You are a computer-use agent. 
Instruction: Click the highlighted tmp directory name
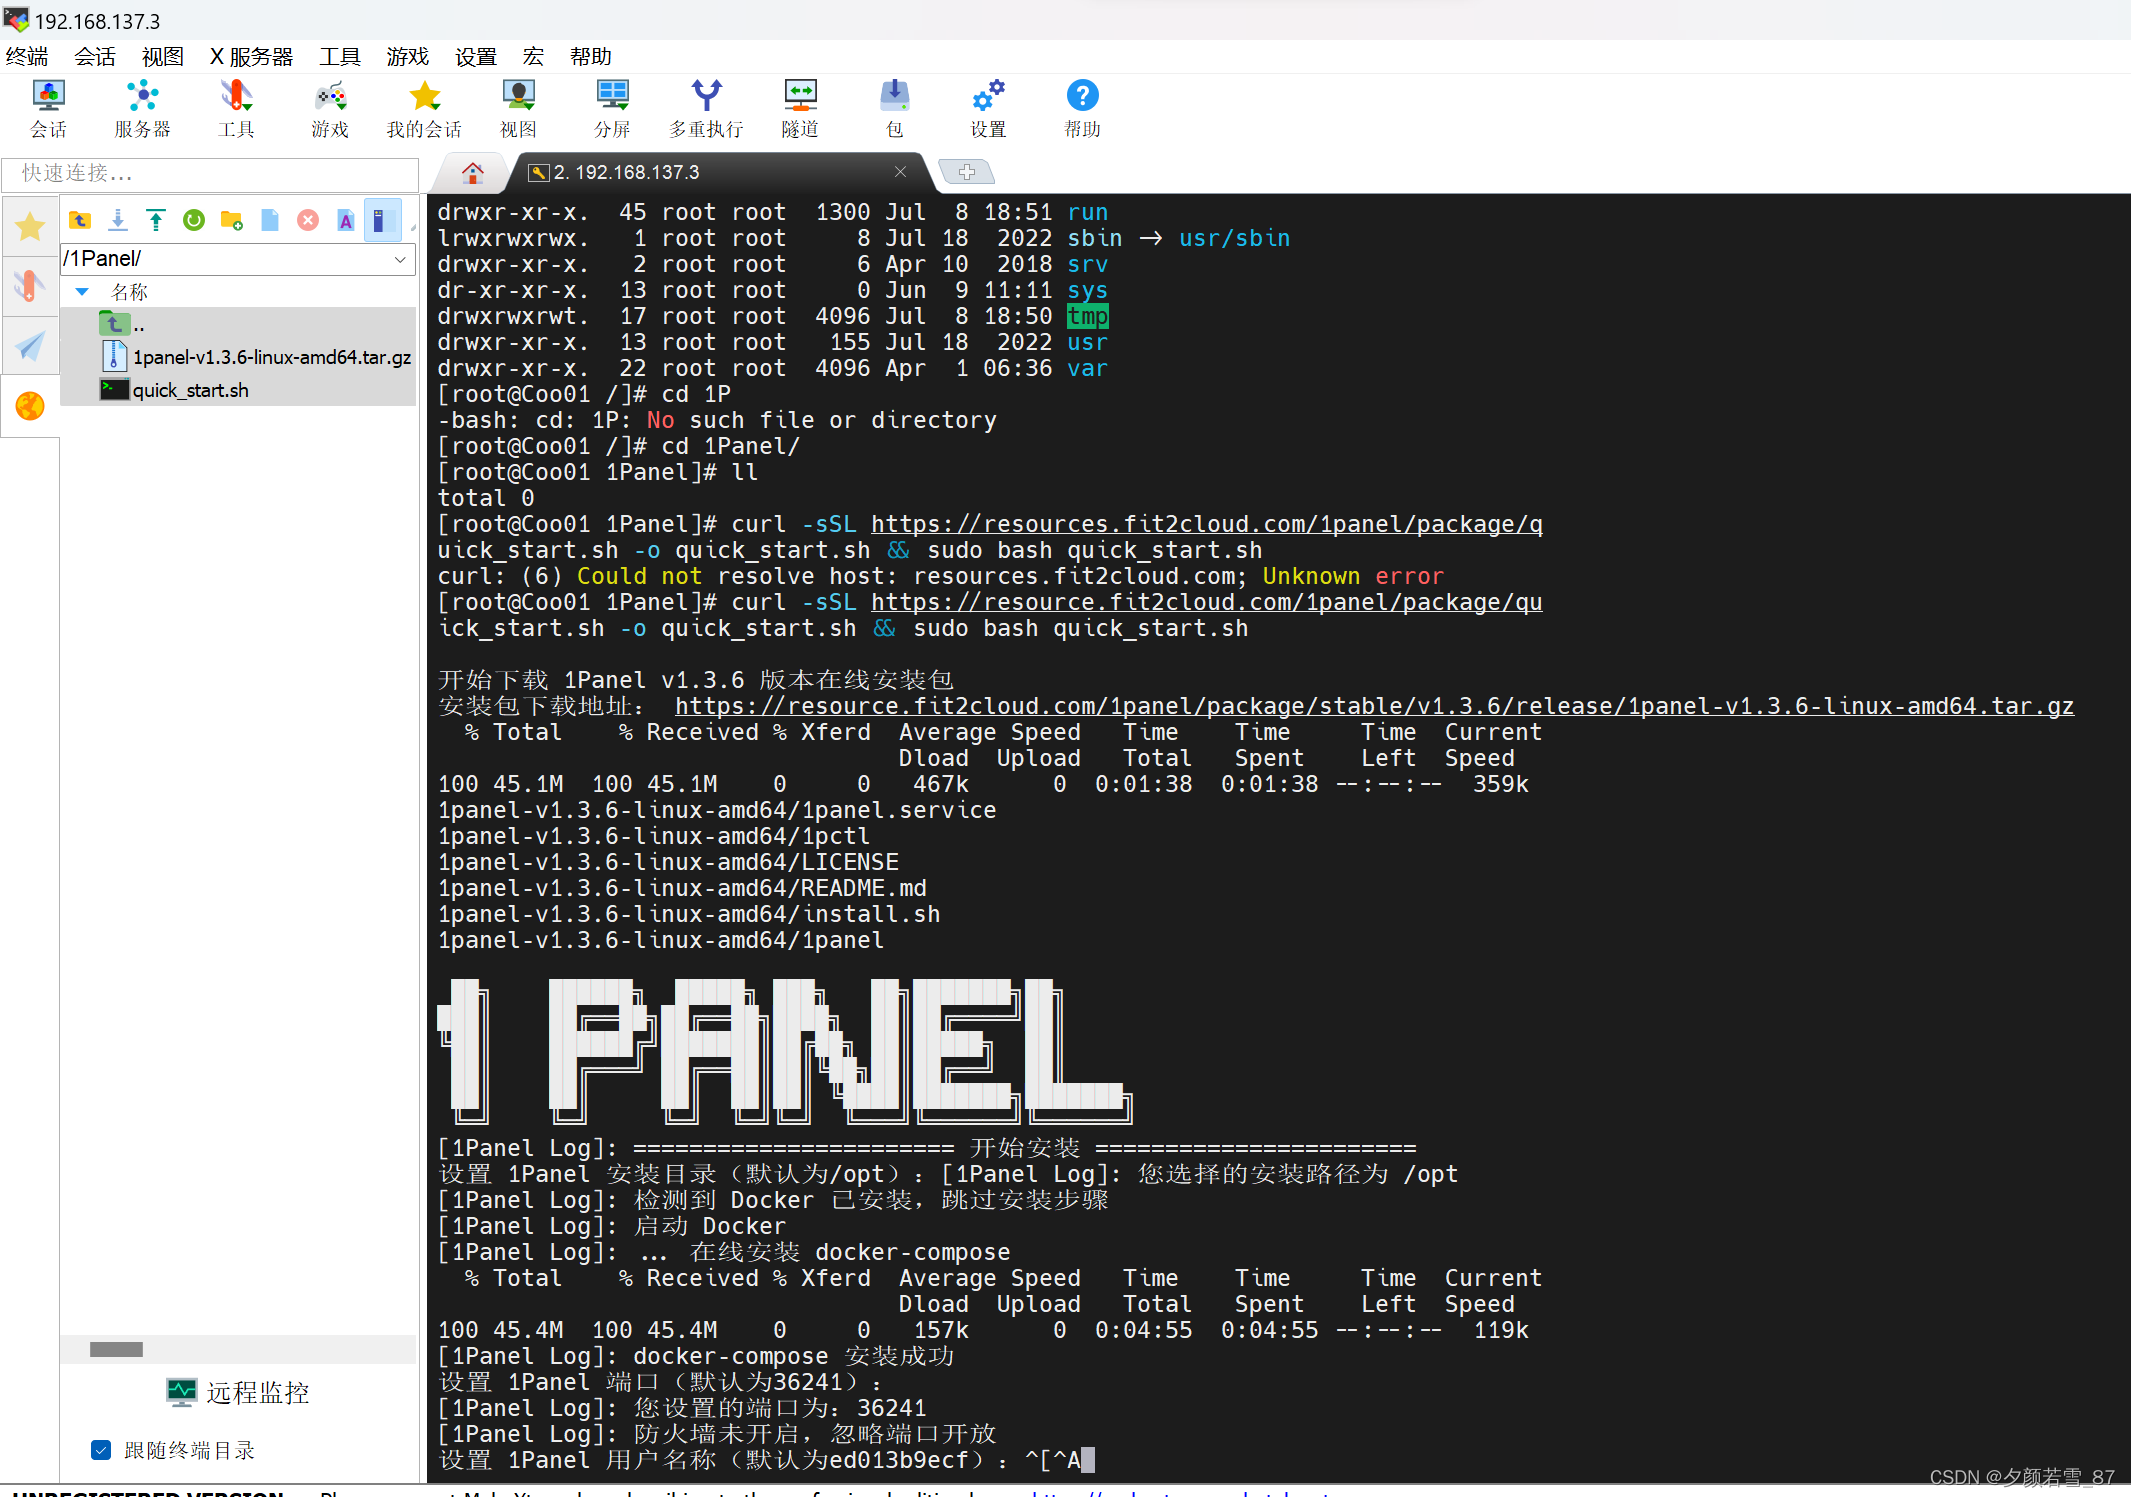[x=1087, y=316]
